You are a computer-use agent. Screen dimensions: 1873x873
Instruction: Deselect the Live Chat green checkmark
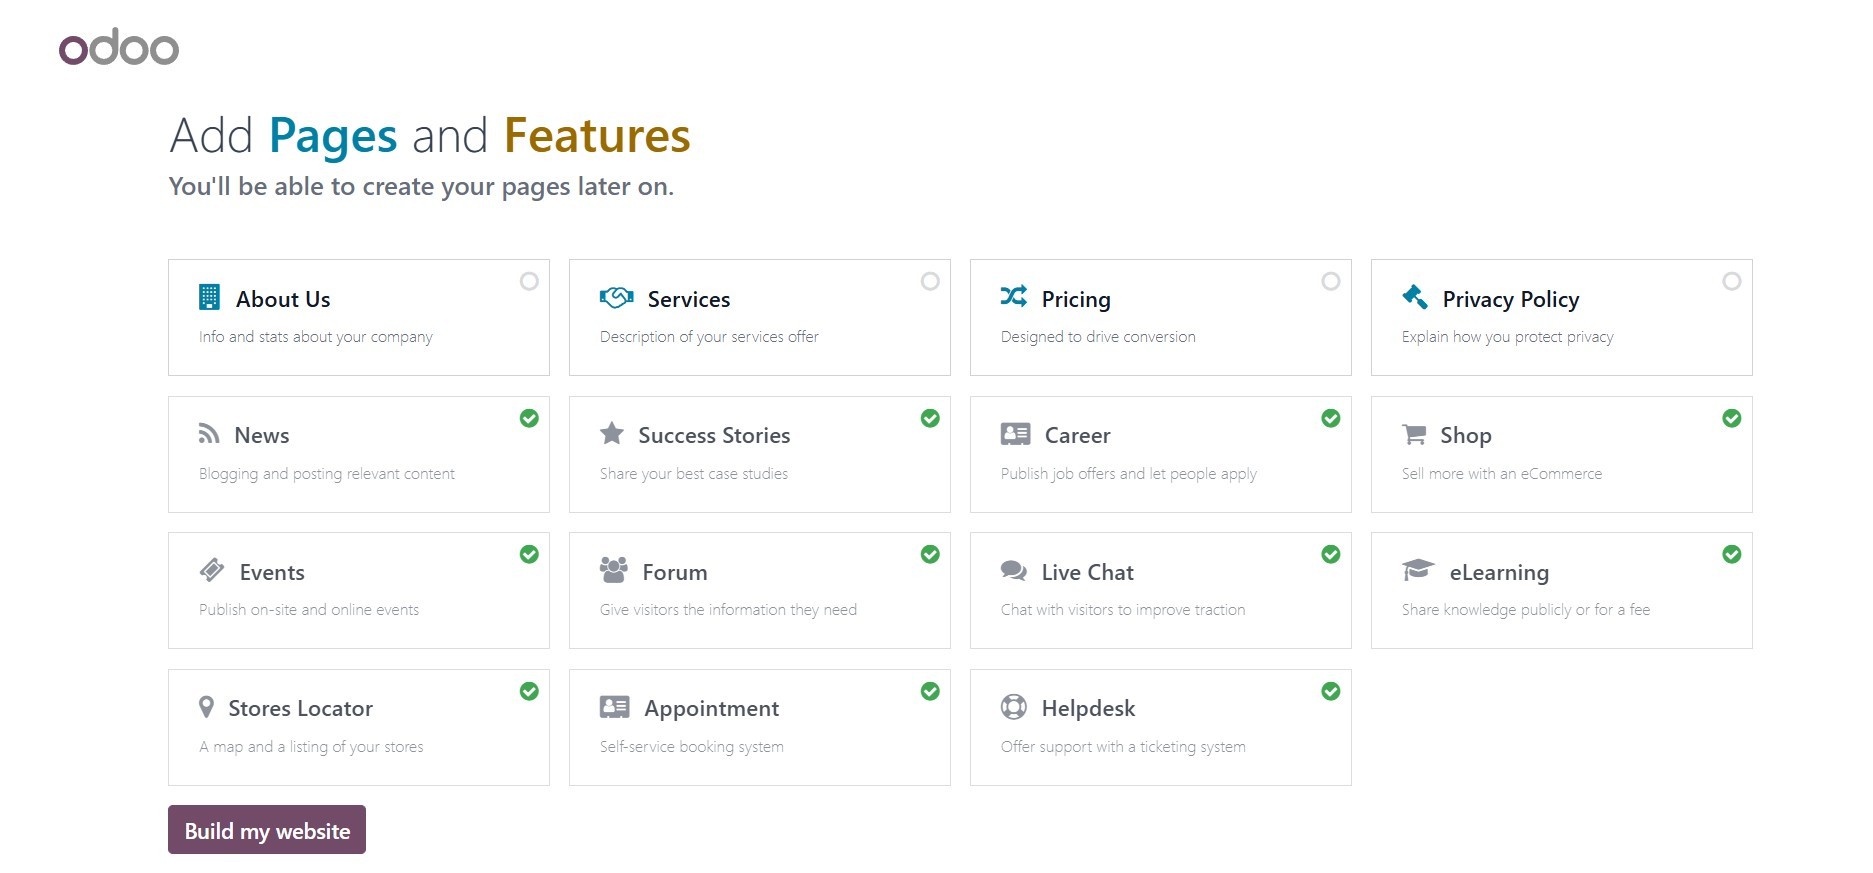tap(1330, 554)
